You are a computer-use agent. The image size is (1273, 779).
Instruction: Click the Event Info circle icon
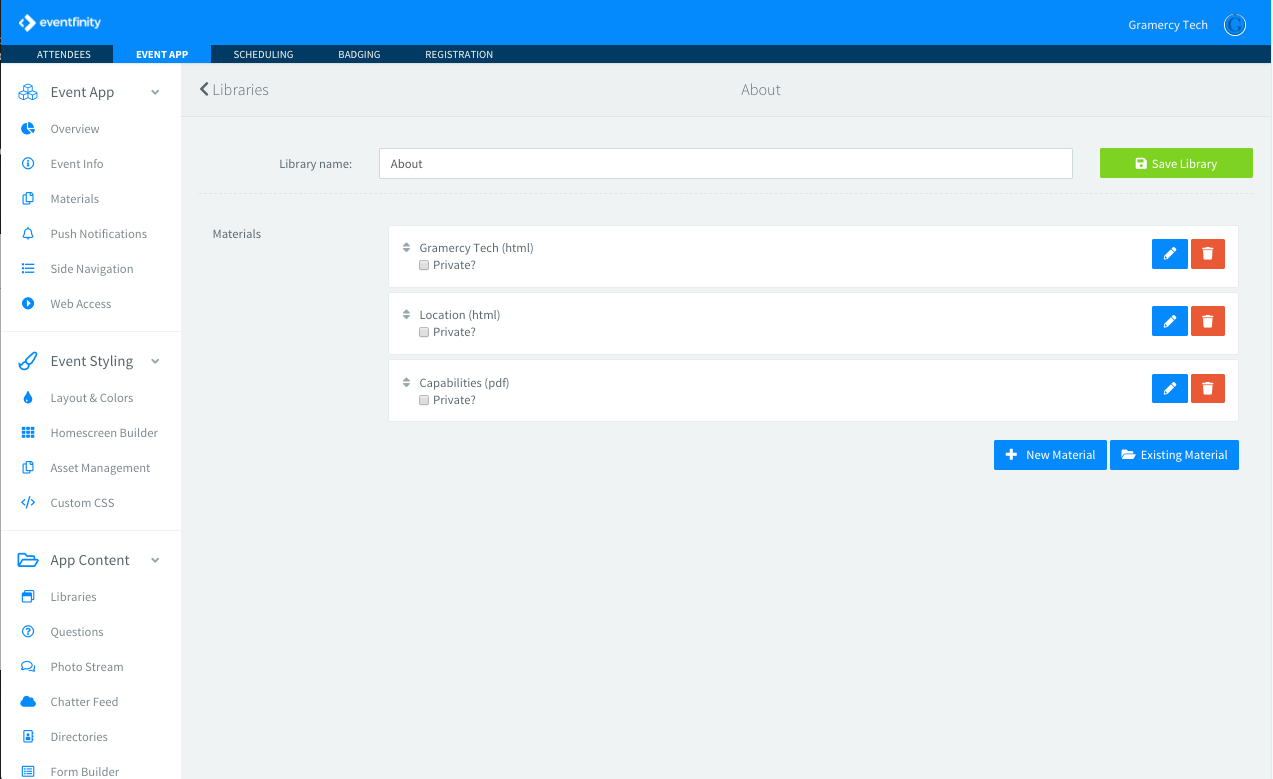click(28, 164)
